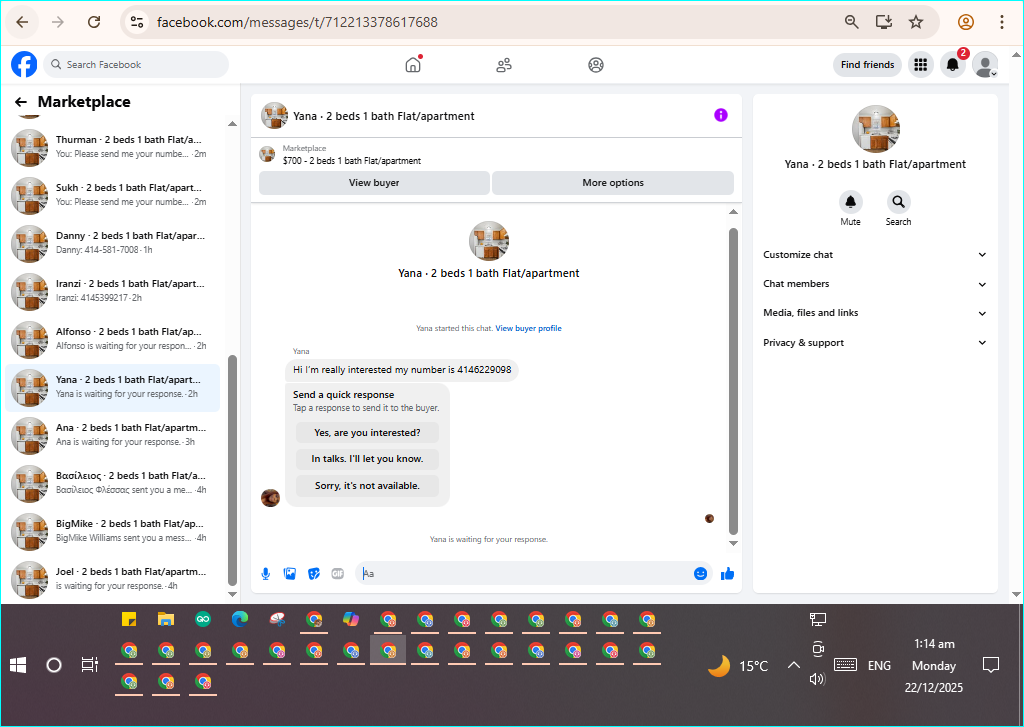Attach a photo using the image icon
Screen dimensions: 1024x727
point(289,574)
